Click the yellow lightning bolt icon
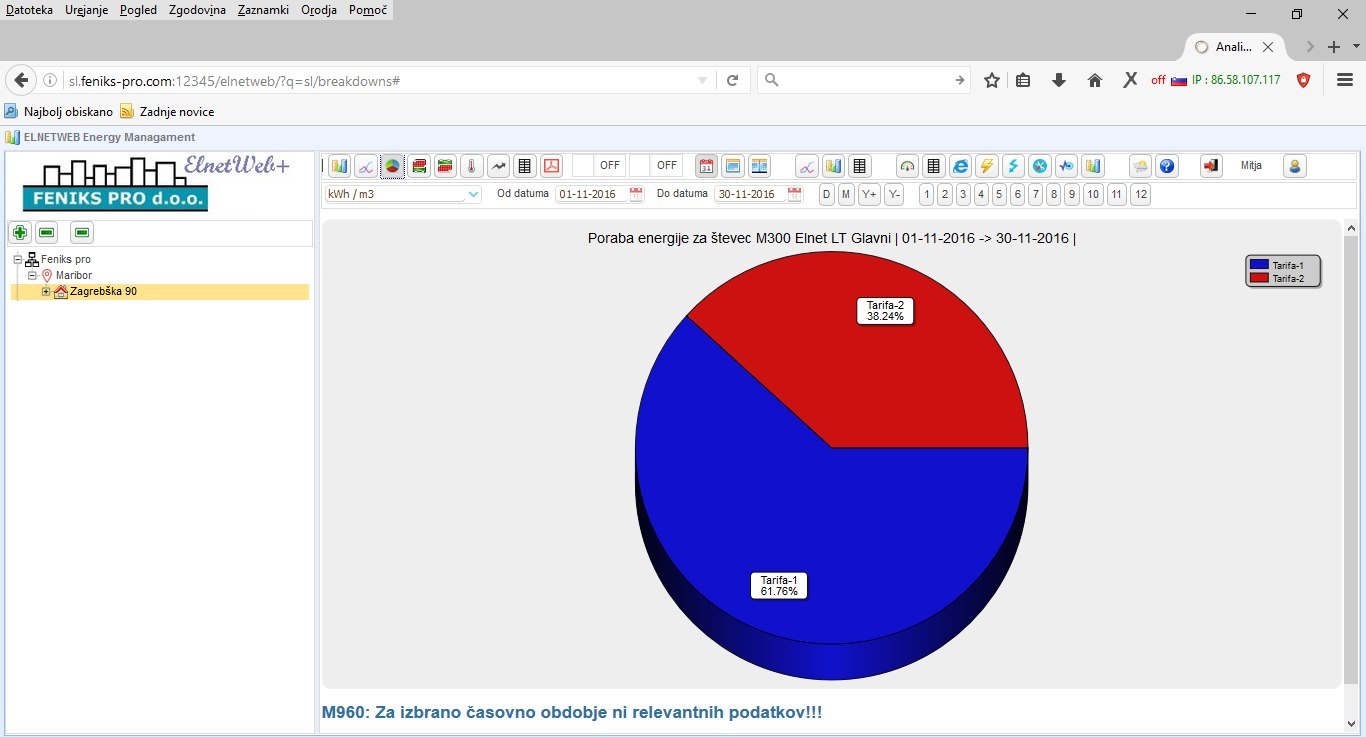This screenshot has height=737, width=1366. click(987, 166)
